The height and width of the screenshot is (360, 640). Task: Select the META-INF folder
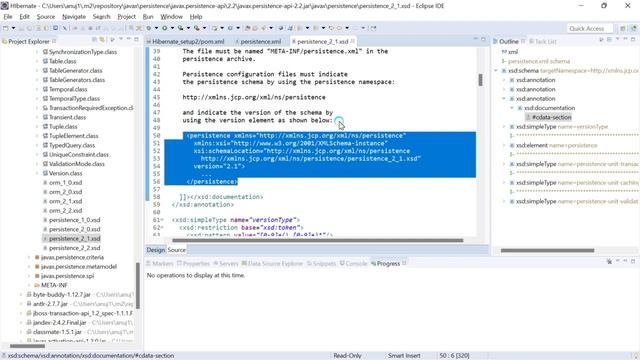54,285
